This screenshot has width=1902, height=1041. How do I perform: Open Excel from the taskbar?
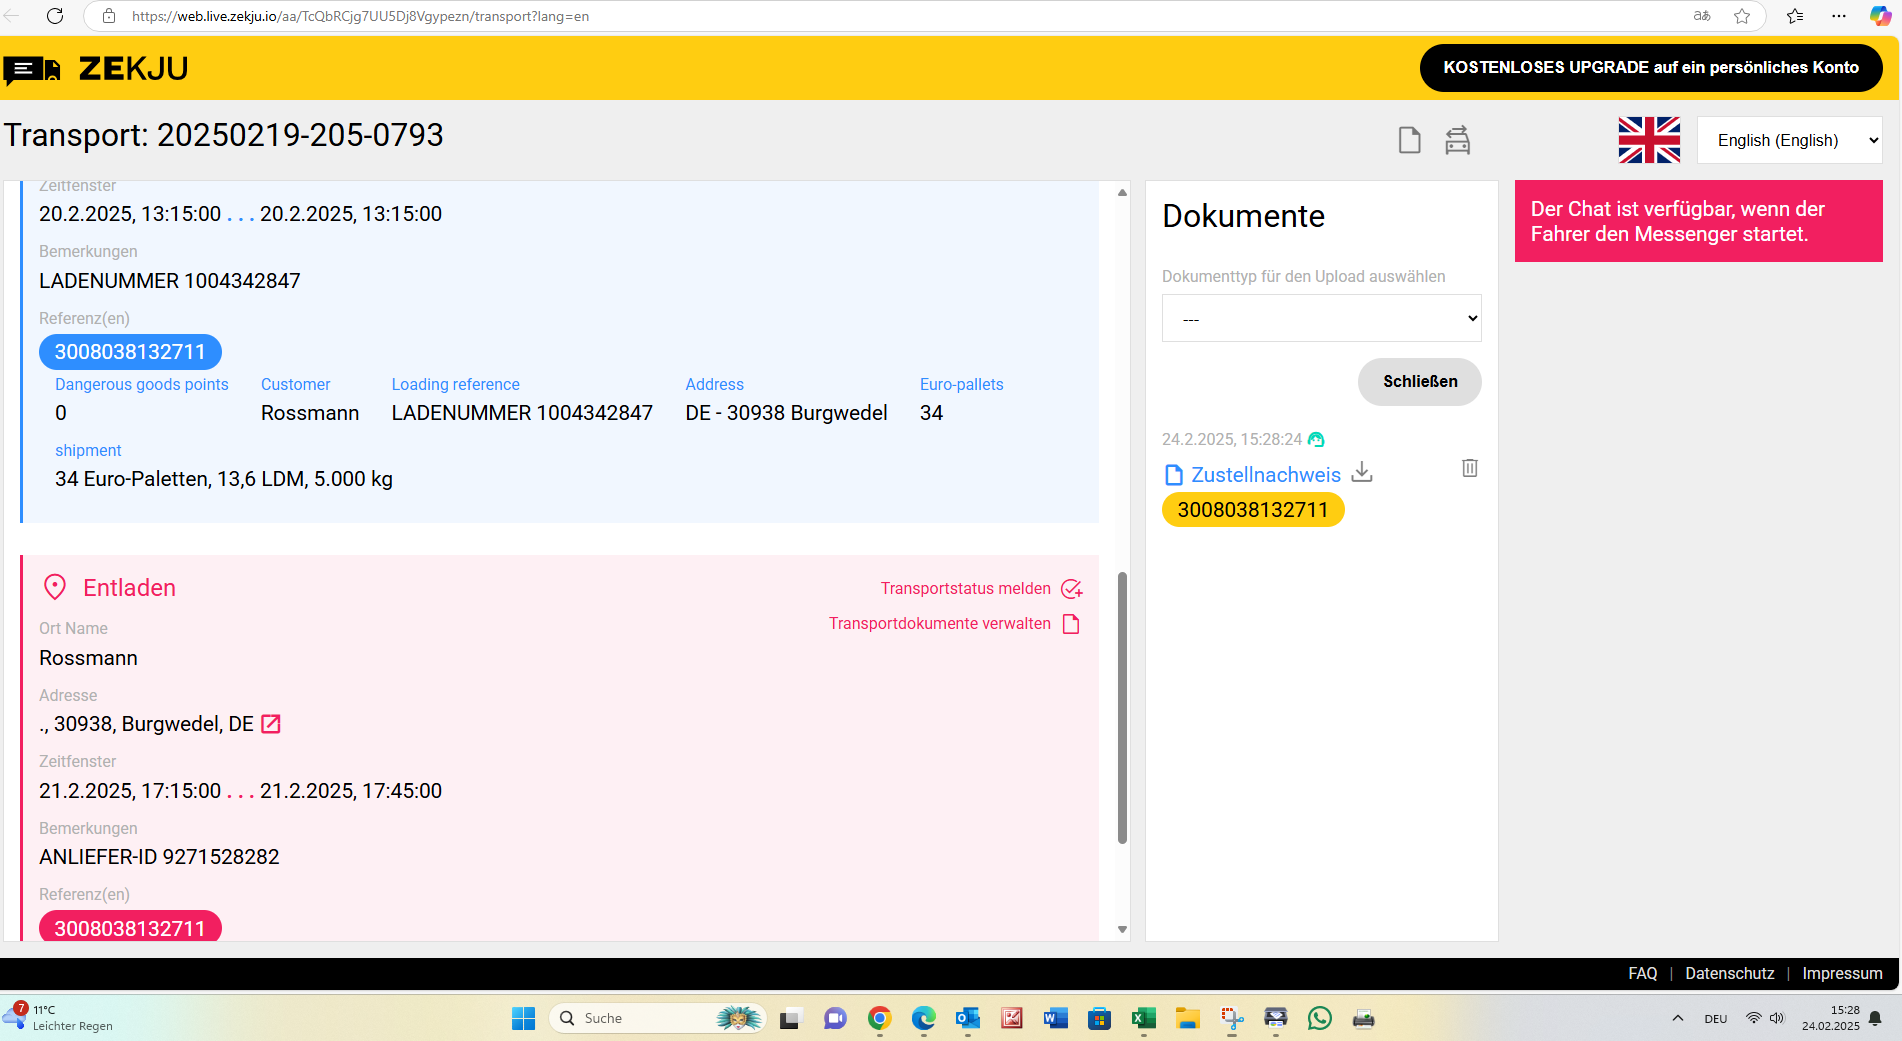tap(1143, 1018)
